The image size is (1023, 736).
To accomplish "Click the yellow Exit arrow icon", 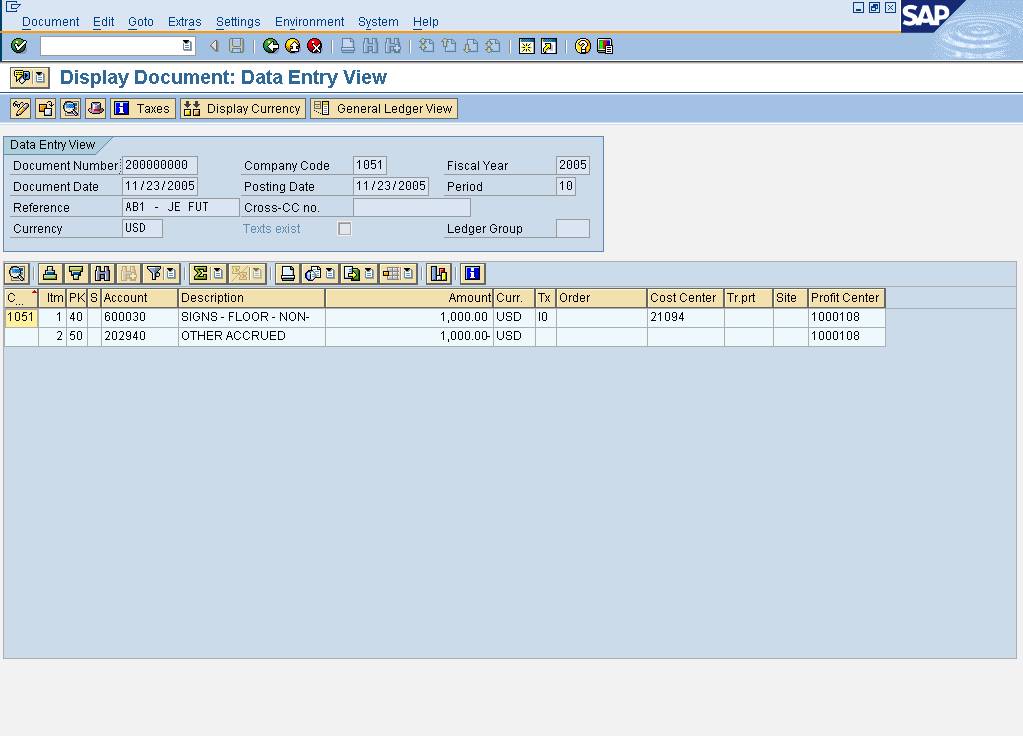I will coord(293,46).
